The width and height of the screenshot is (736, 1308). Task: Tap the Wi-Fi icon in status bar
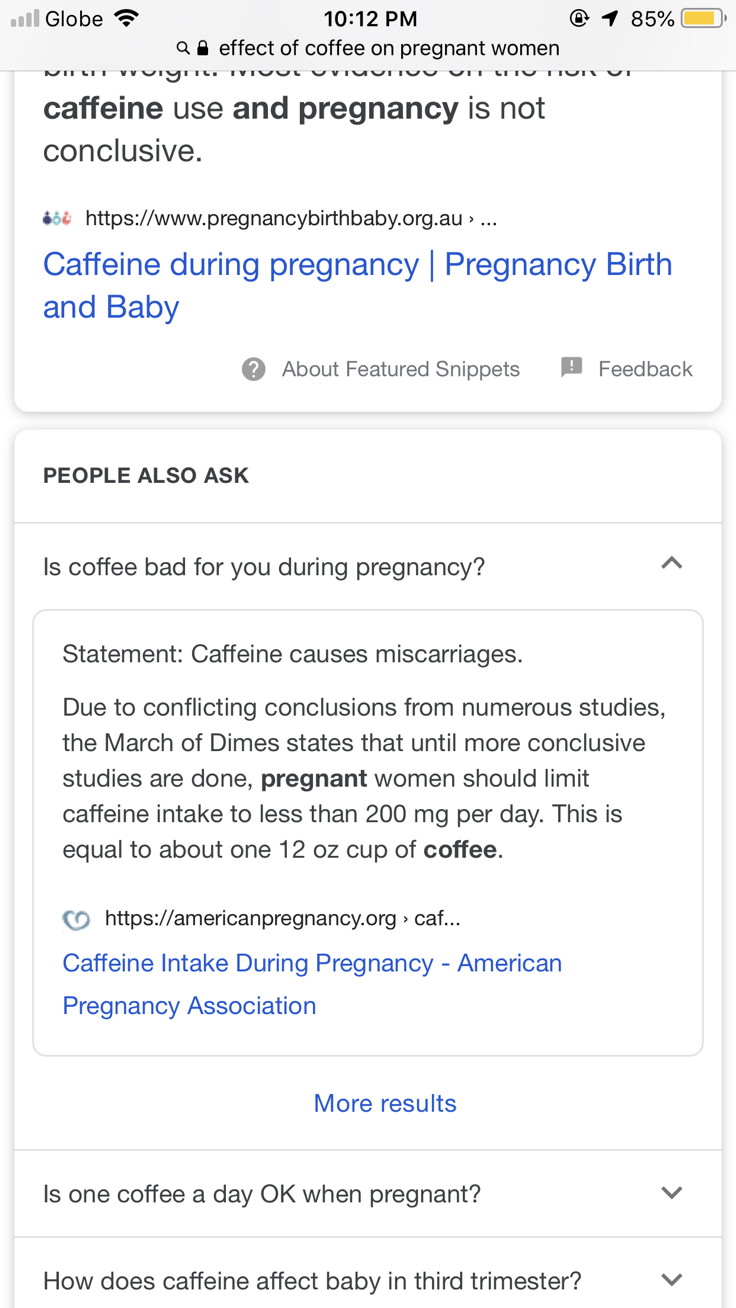click(x=126, y=17)
